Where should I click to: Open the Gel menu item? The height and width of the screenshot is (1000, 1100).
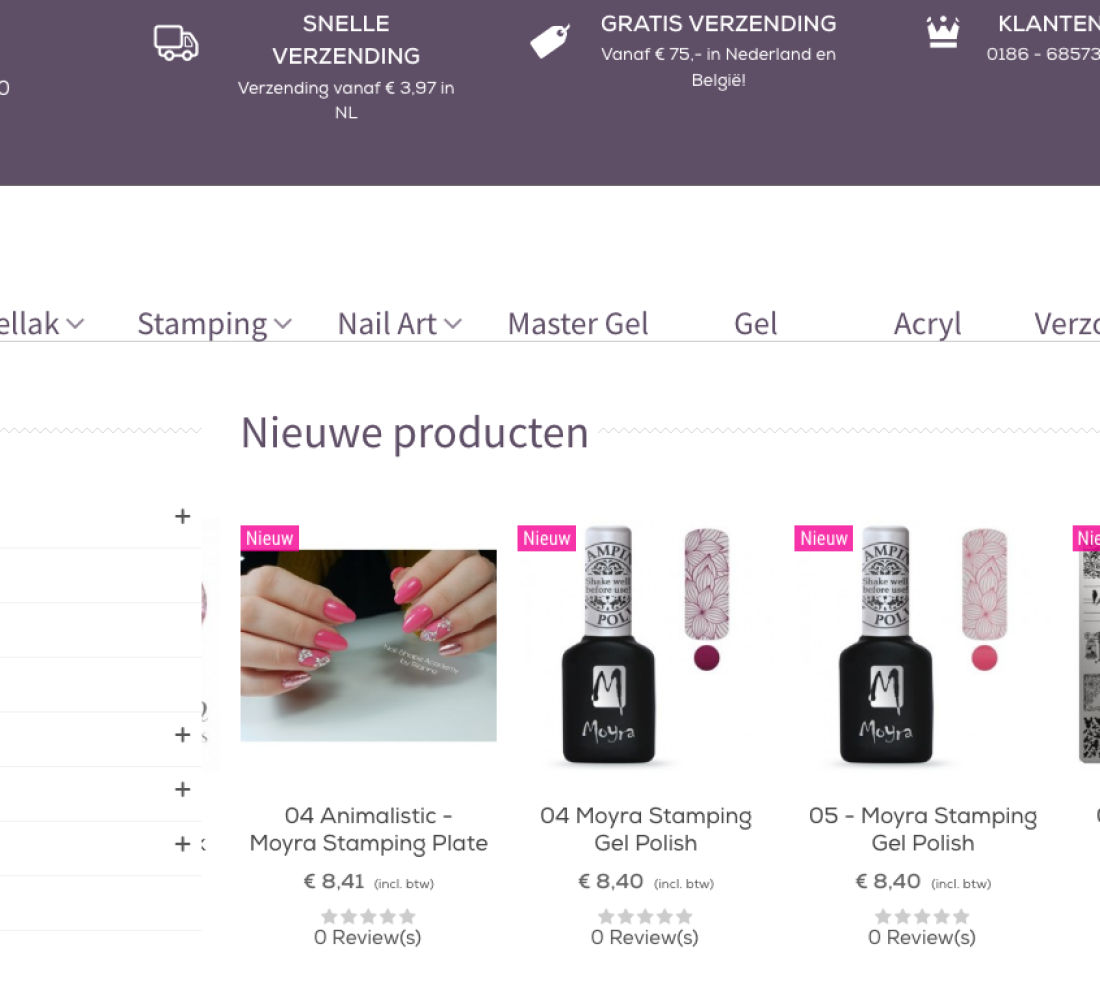click(x=755, y=324)
